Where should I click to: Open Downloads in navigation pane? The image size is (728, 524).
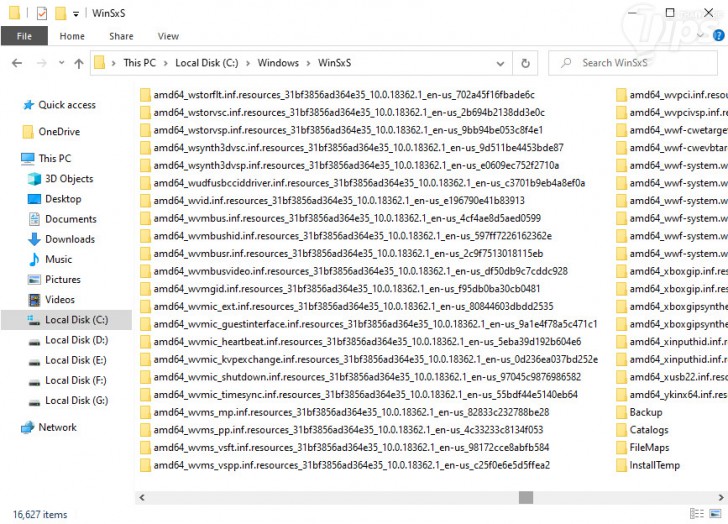(x=61, y=239)
